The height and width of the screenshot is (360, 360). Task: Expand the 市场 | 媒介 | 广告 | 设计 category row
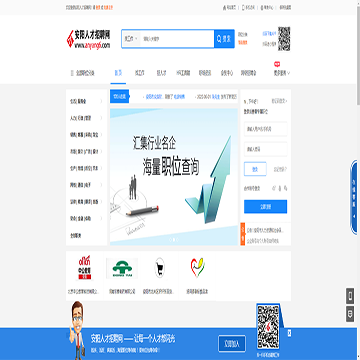pos(87,151)
